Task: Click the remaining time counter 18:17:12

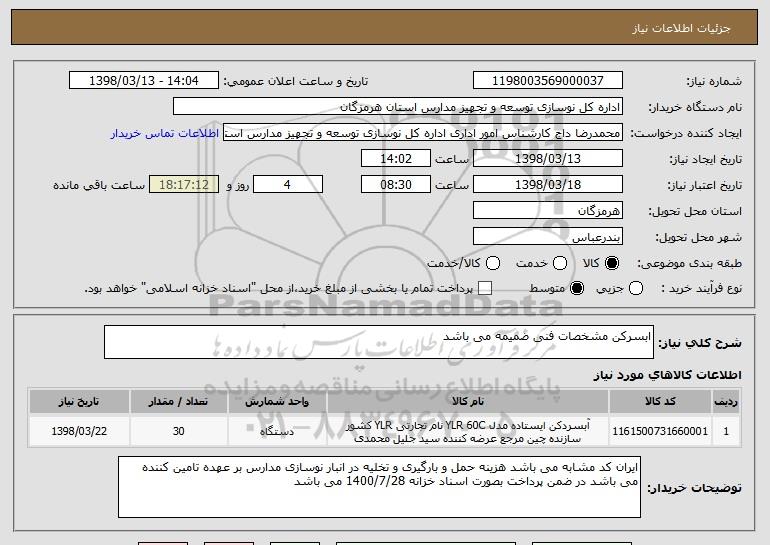Action: [184, 185]
